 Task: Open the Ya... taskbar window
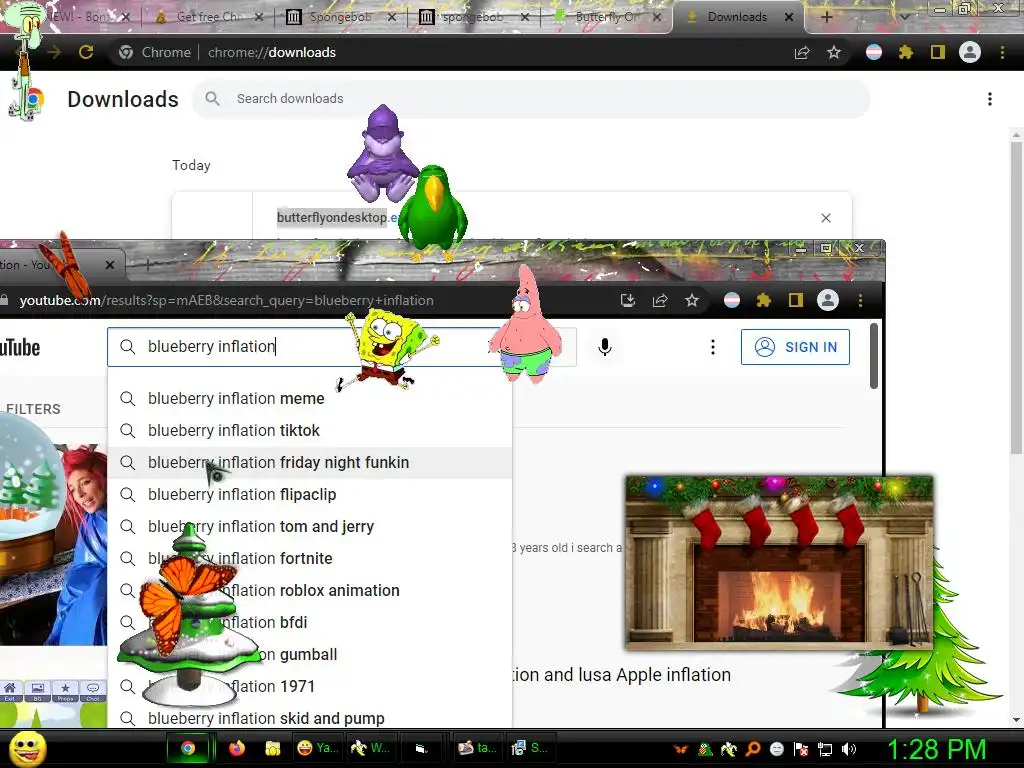[x=316, y=748]
